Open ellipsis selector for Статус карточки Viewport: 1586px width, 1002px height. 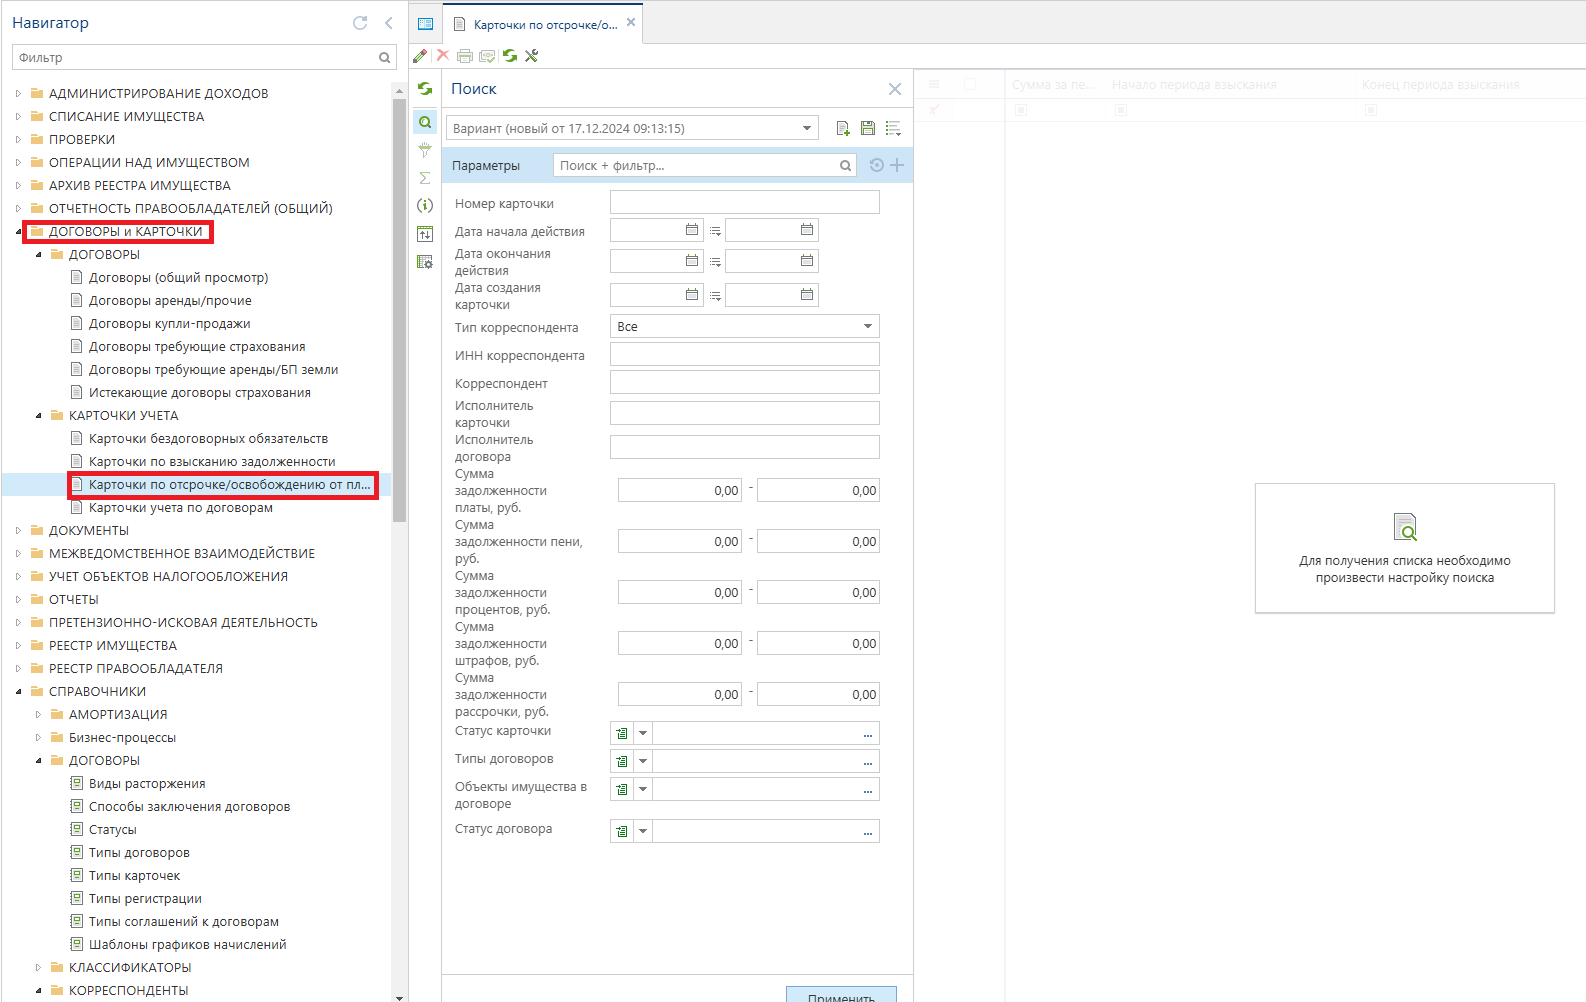pyautogui.click(x=868, y=734)
